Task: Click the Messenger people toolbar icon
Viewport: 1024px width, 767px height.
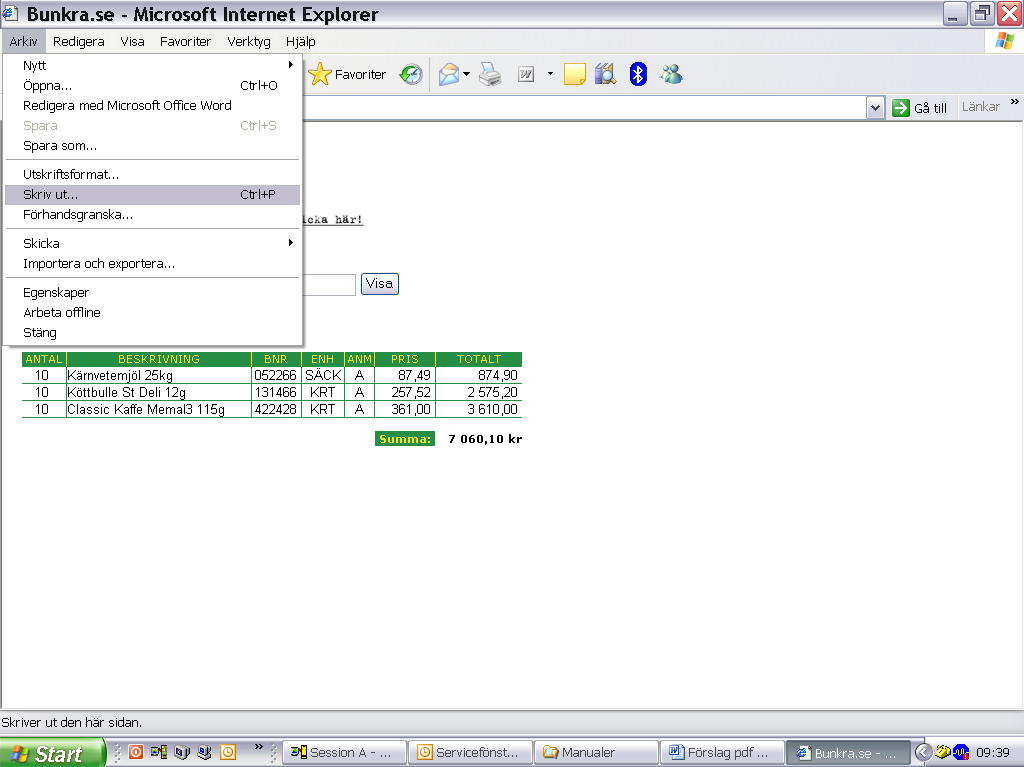Action: pos(671,74)
